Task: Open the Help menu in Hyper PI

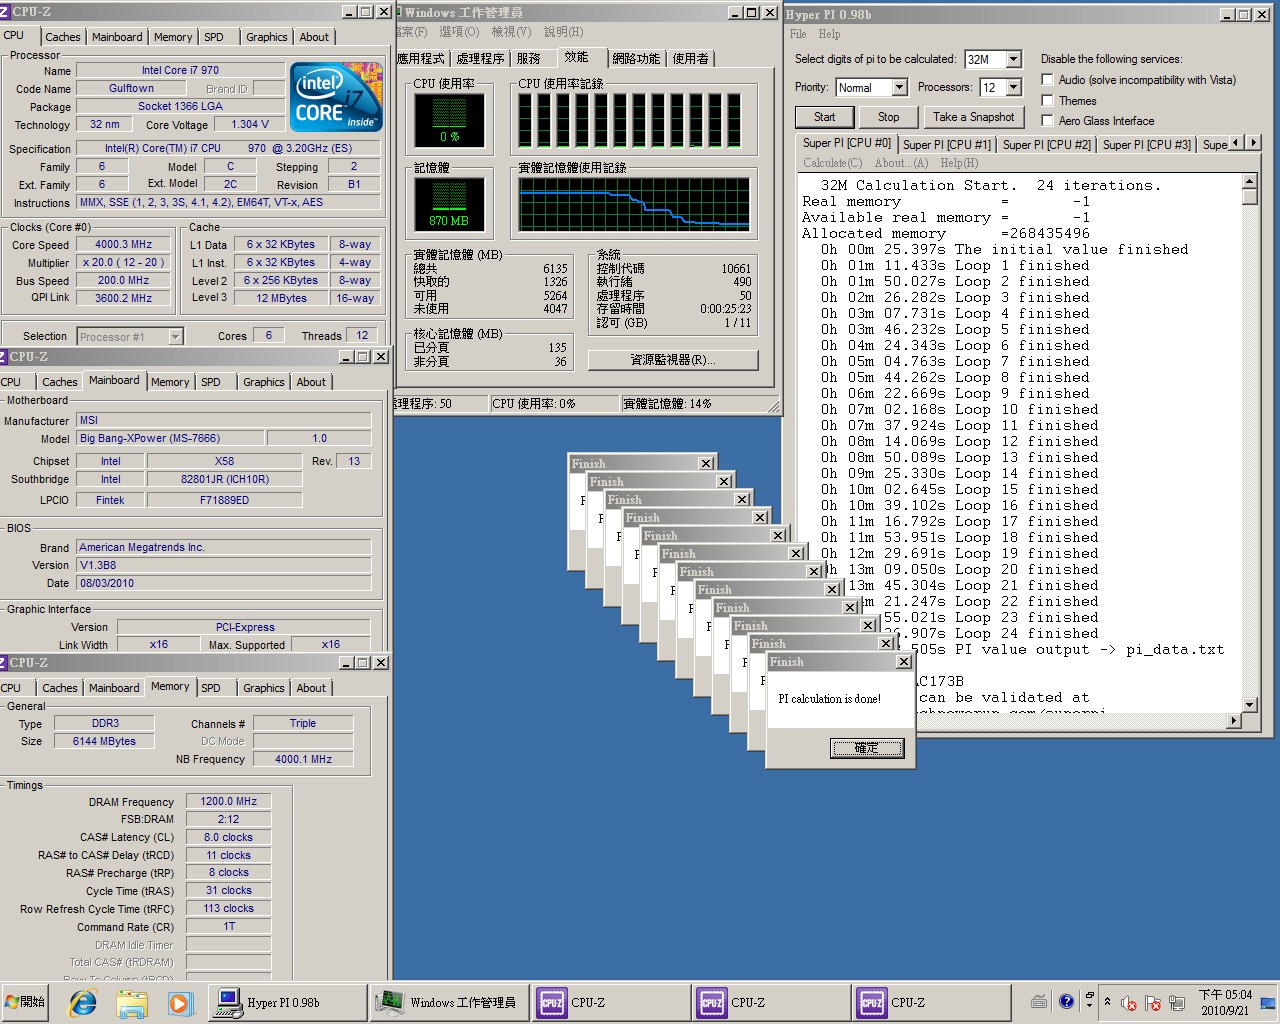Action: (829, 34)
